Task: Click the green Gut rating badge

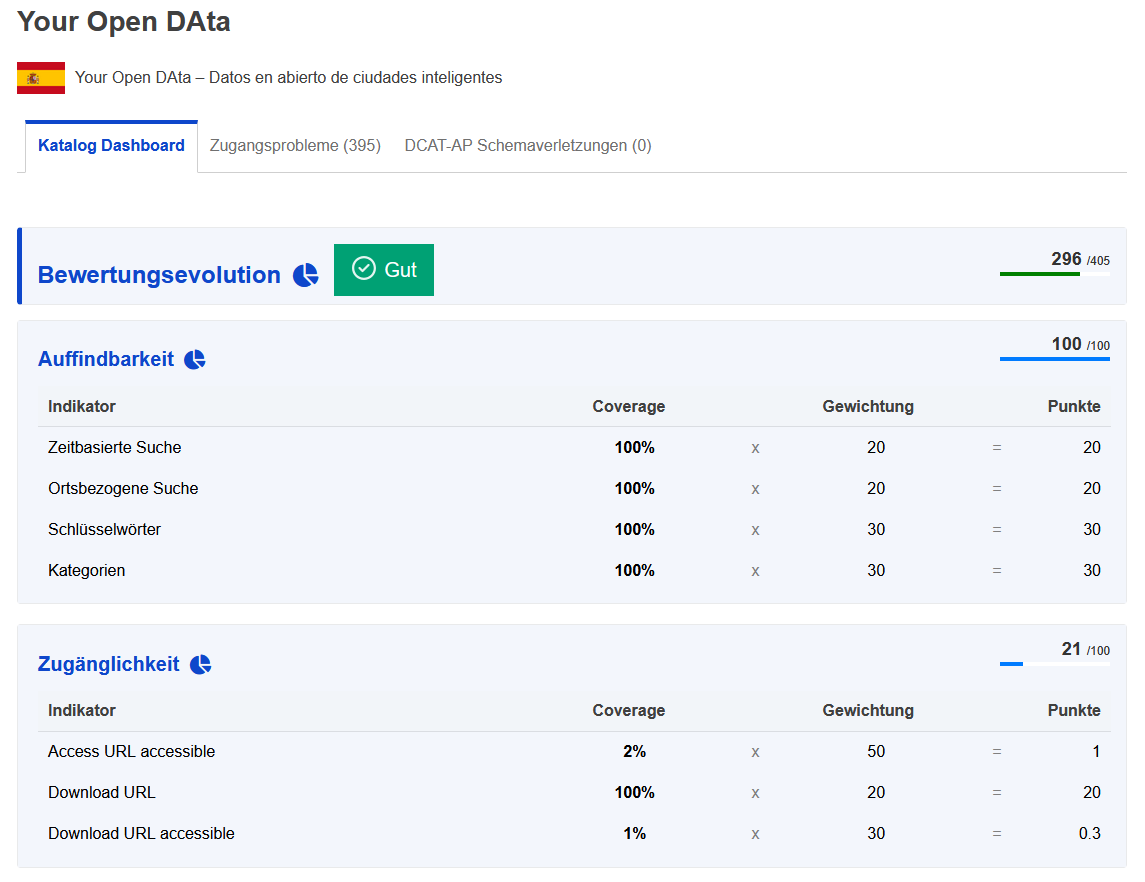Action: (383, 269)
